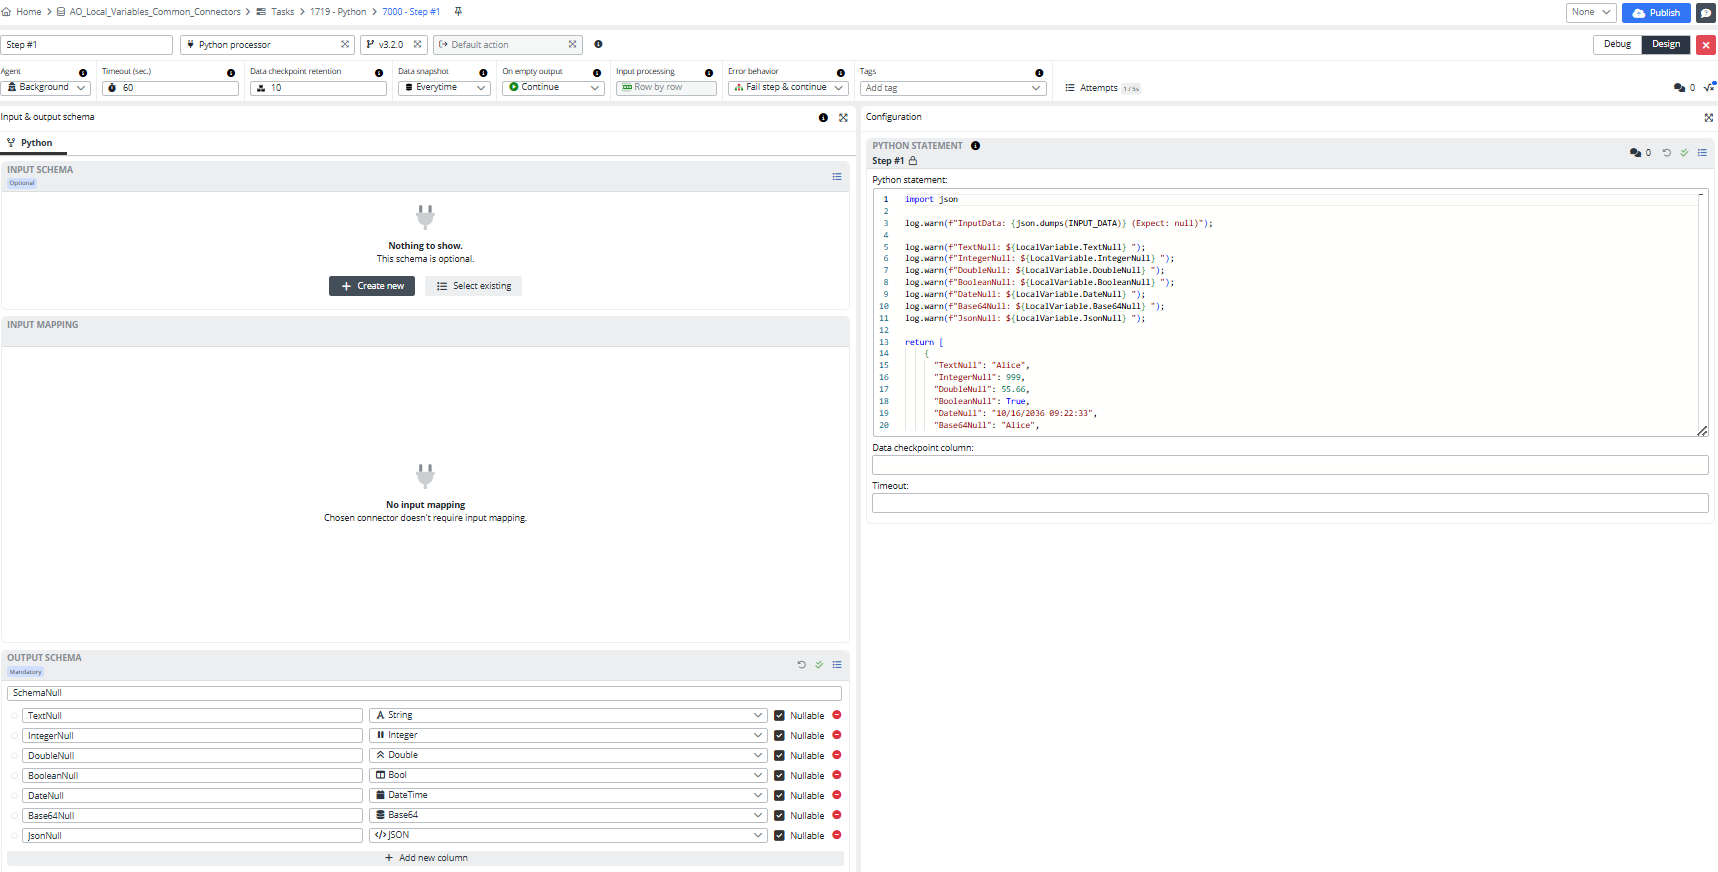This screenshot has height=872, width=1718.
Task: Open the Input Schema list menu icon
Action: tap(837, 177)
